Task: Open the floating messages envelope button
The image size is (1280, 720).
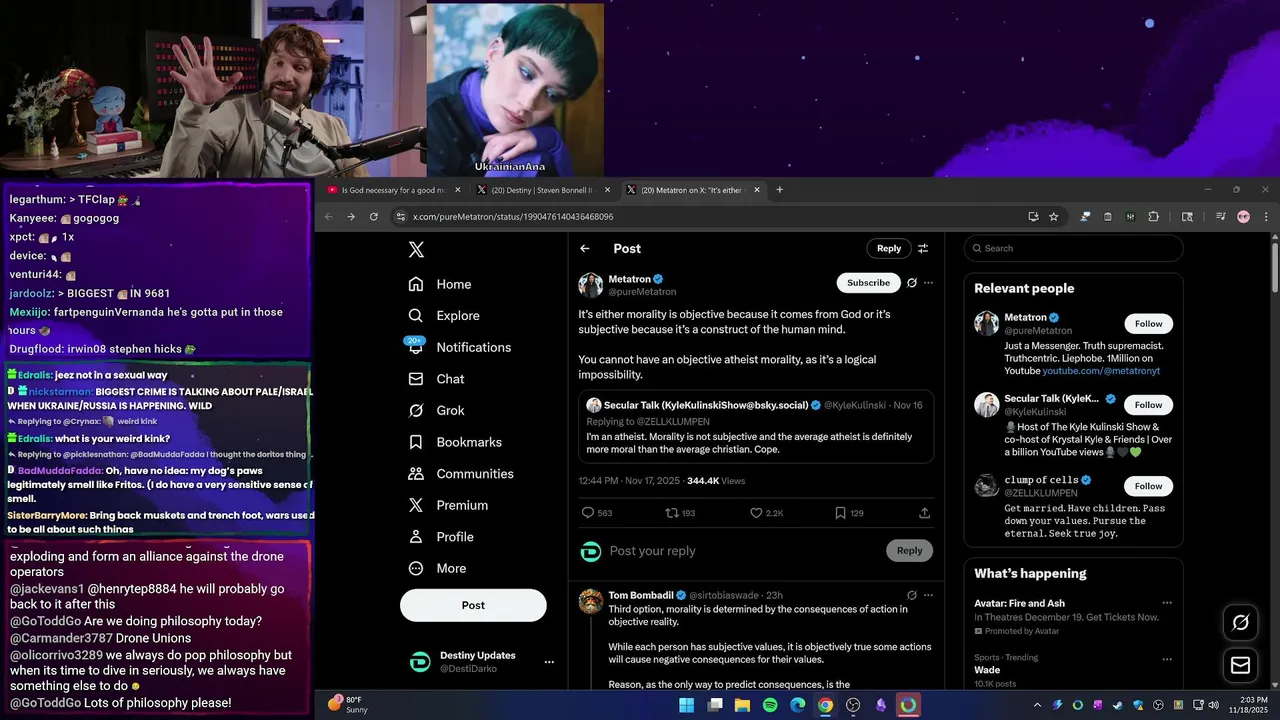Action: click(1240, 665)
